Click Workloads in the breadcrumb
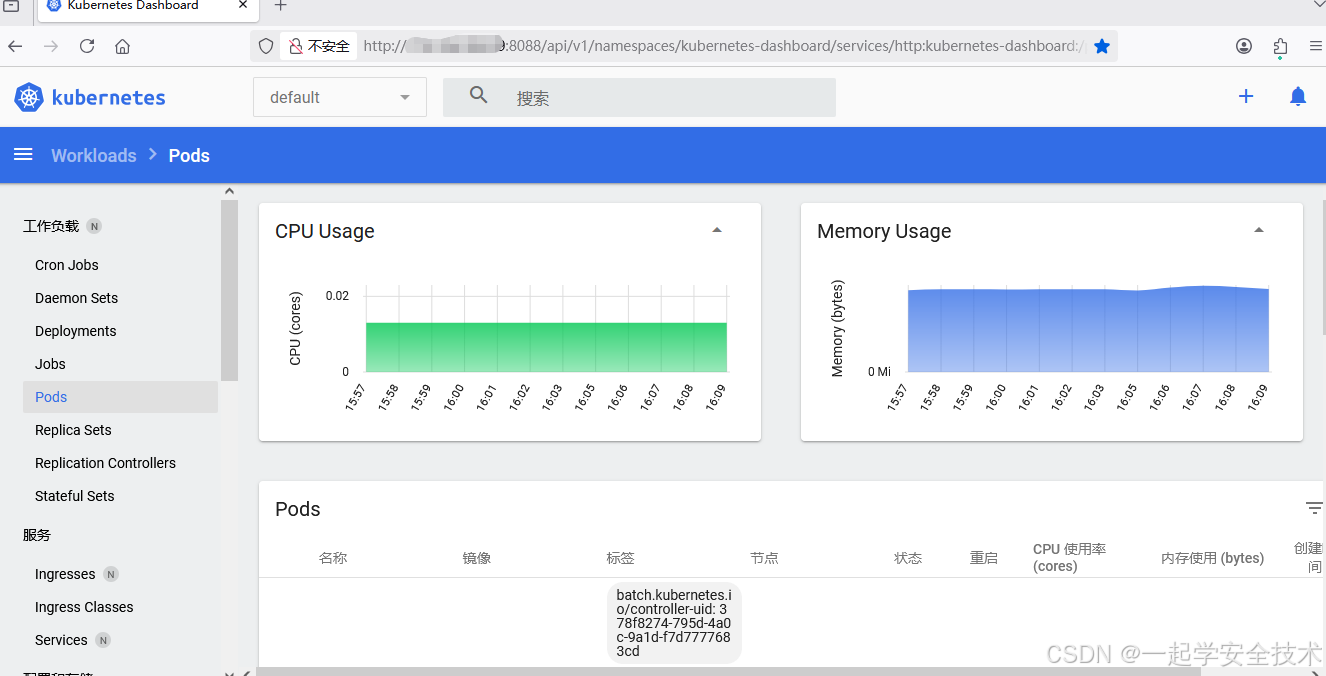1326x676 pixels. 94,155
